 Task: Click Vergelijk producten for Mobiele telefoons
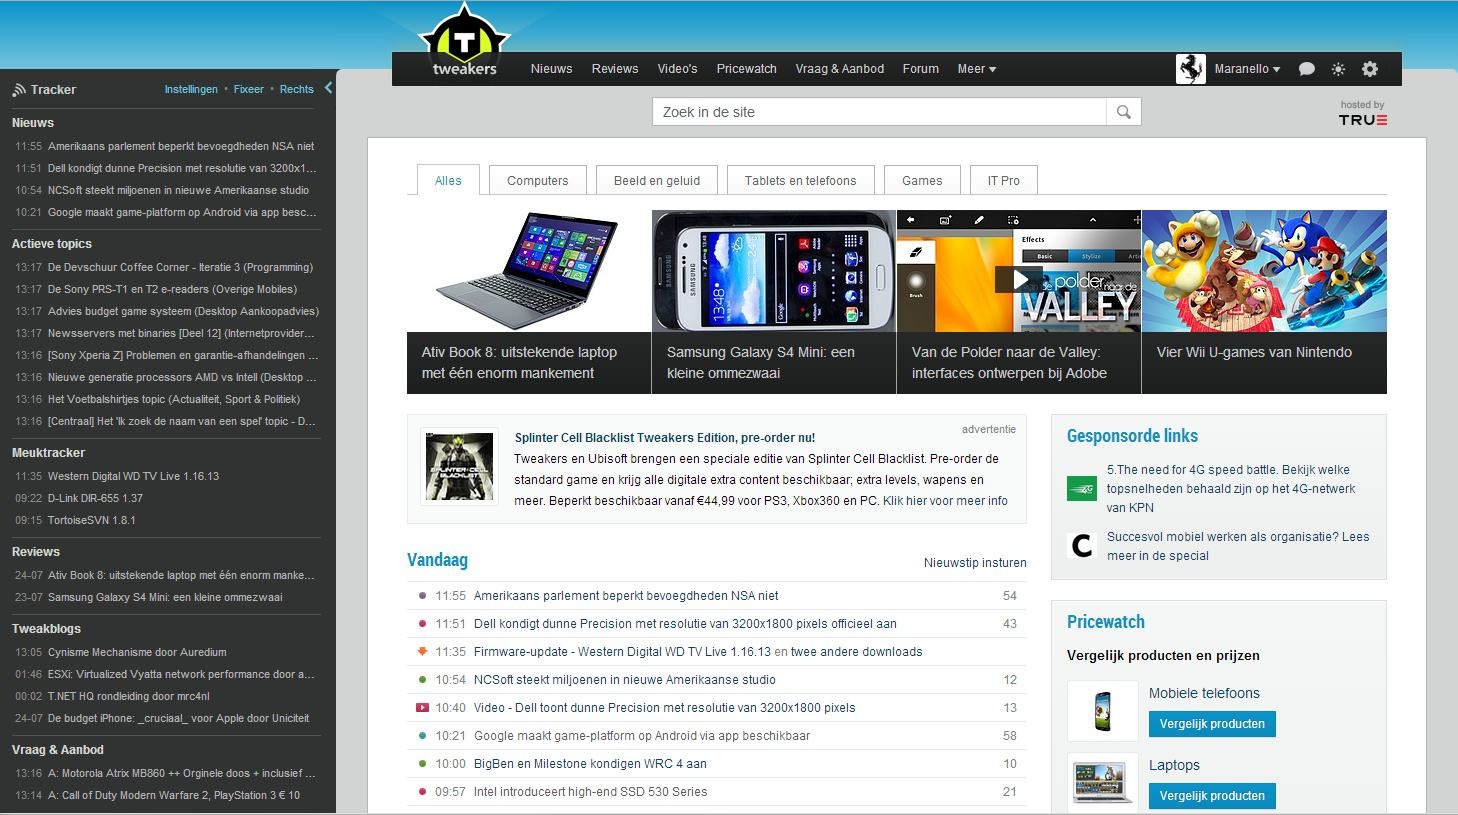[1212, 724]
